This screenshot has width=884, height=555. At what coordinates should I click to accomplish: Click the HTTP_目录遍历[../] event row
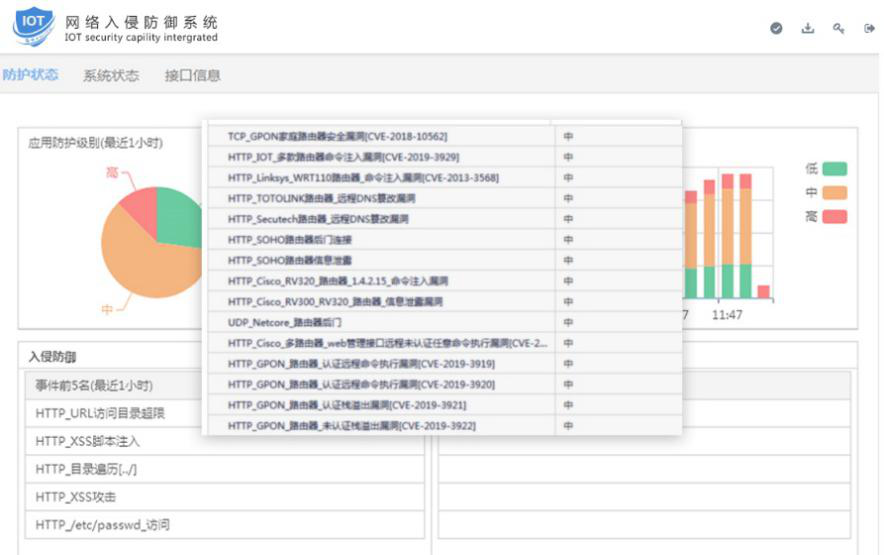[86, 469]
